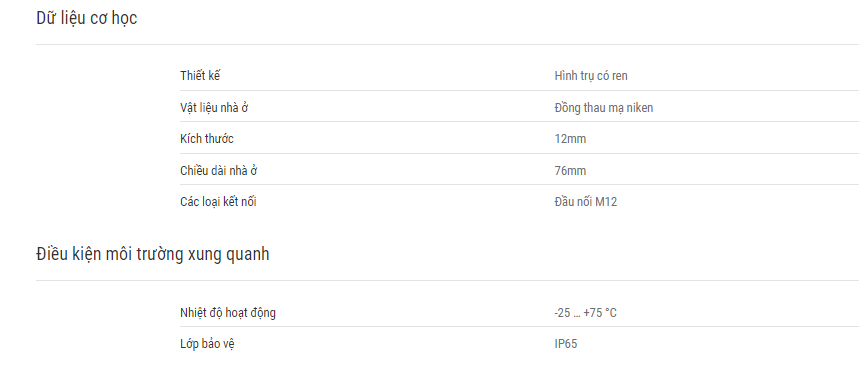Select the 'Nhiệt độ hoạt động' label
Screen dimensions: 859x371
click(x=228, y=313)
